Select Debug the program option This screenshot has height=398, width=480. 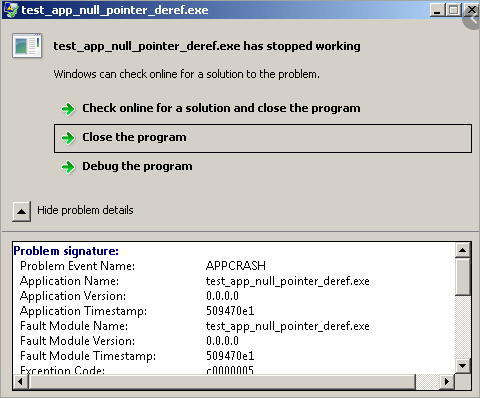137,166
